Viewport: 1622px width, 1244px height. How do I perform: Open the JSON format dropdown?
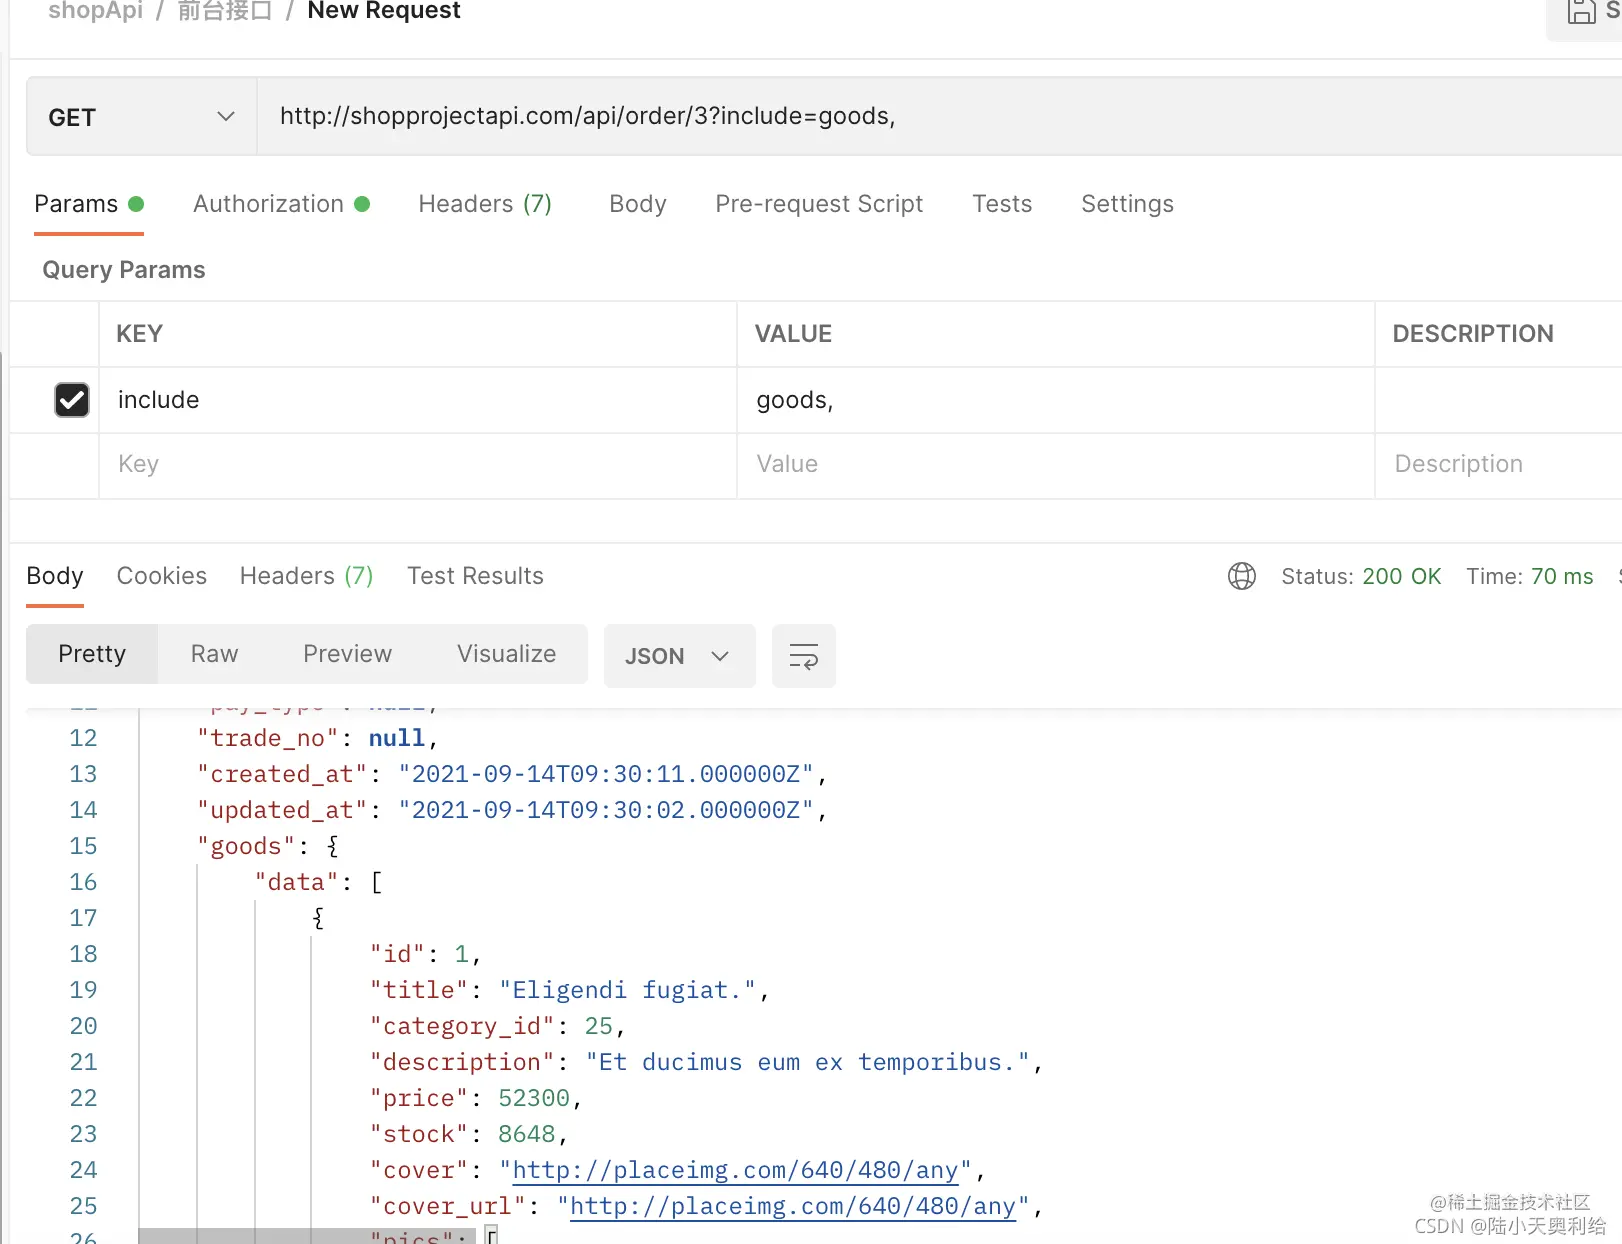pyautogui.click(x=680, y=656)
